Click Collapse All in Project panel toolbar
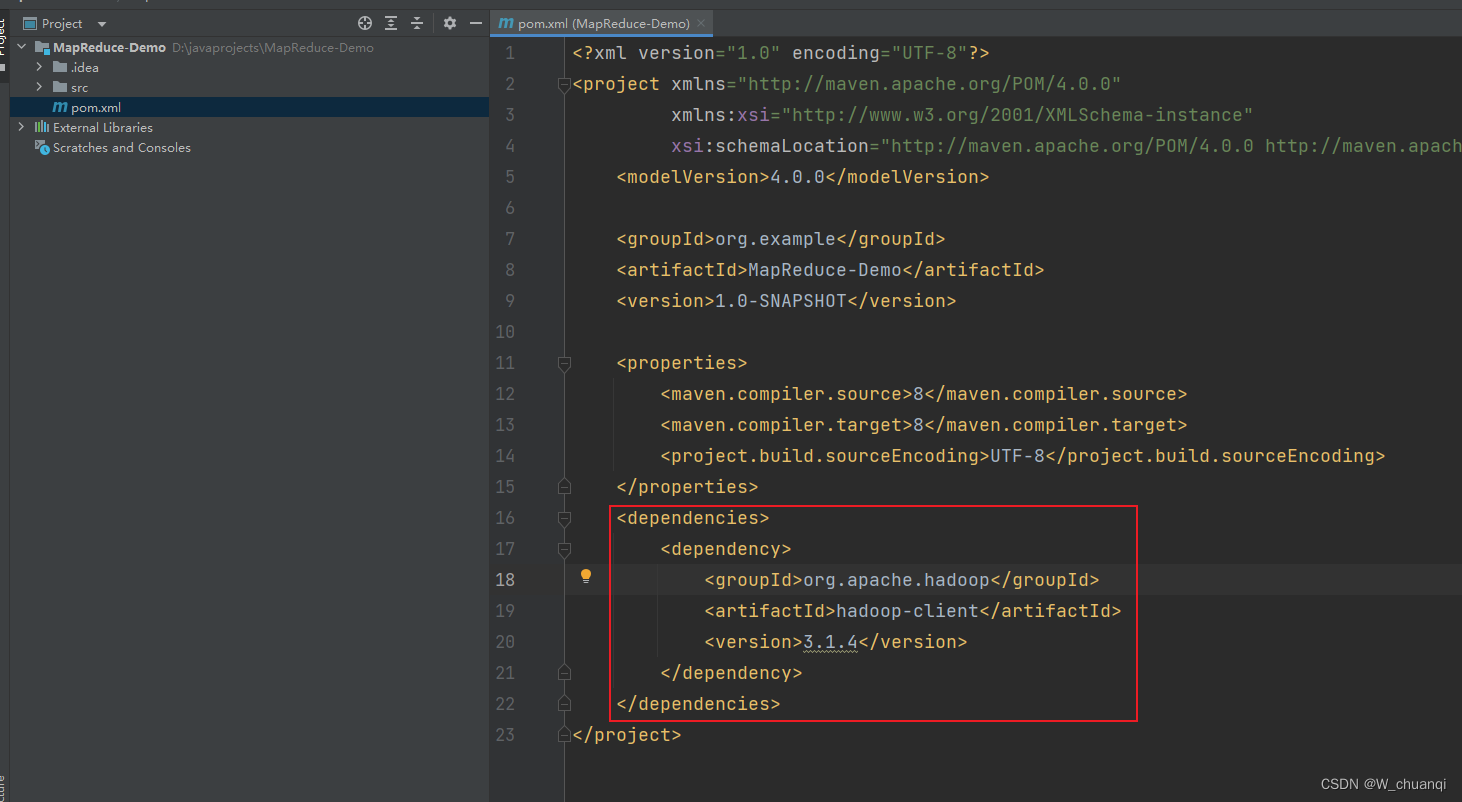This screenshot has width=1462, height=802. pos(417,23)
